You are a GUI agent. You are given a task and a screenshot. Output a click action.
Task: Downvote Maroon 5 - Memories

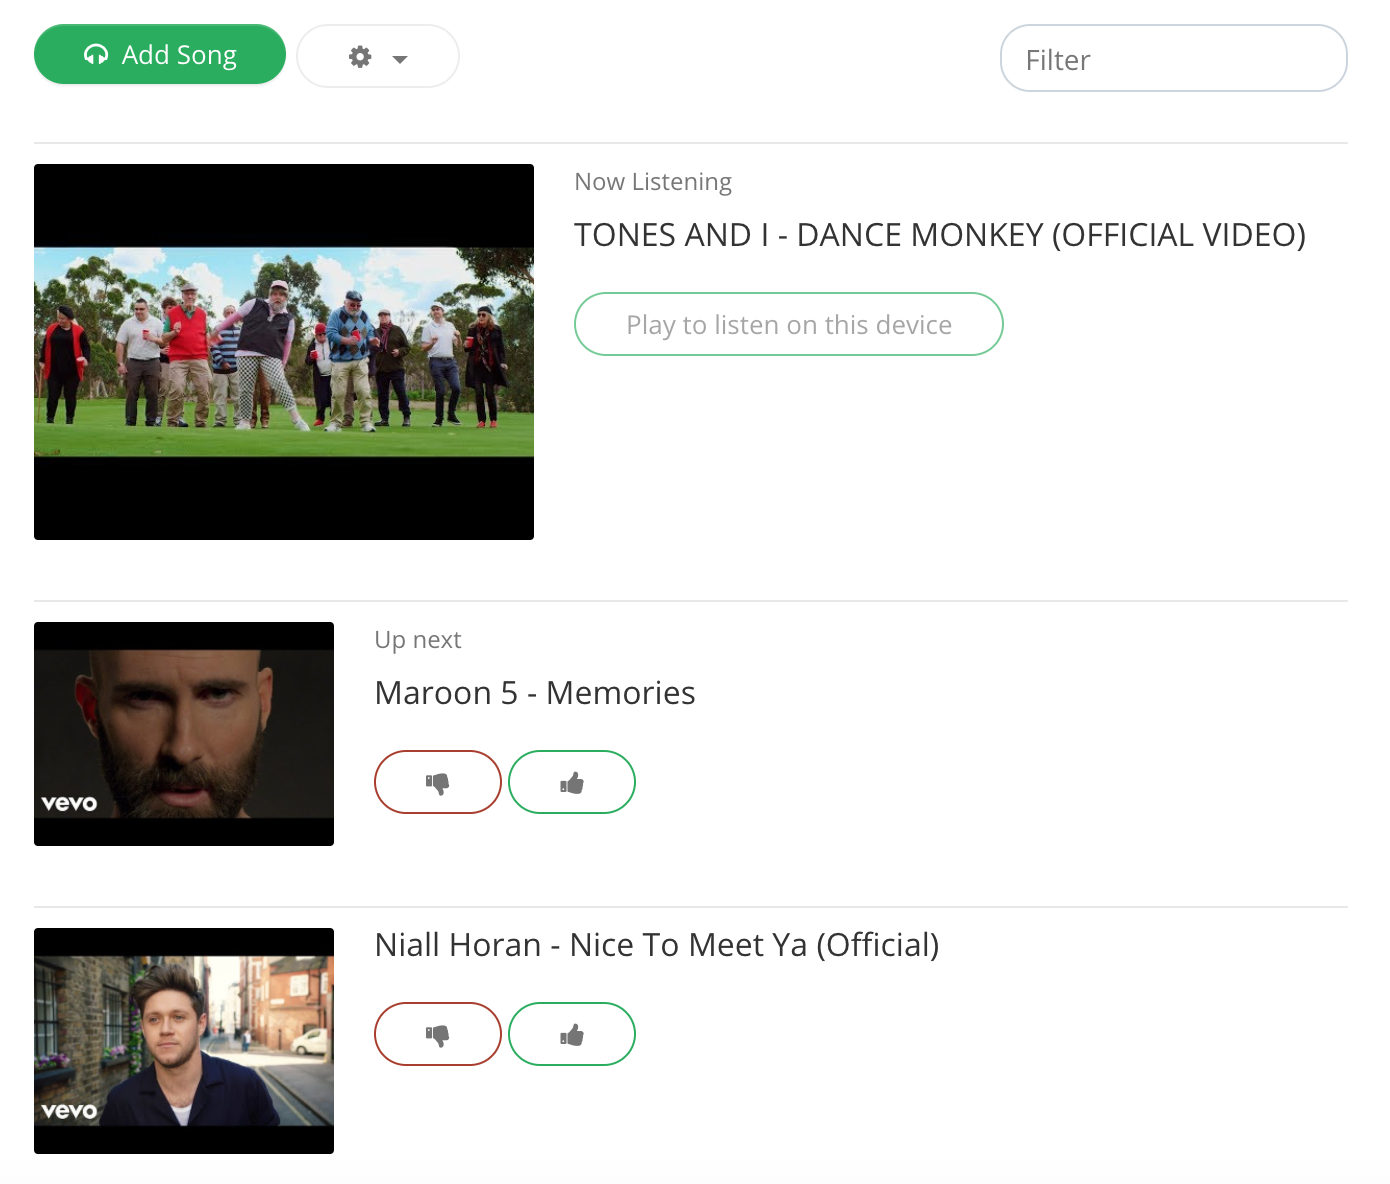click(x=438, y=782)
